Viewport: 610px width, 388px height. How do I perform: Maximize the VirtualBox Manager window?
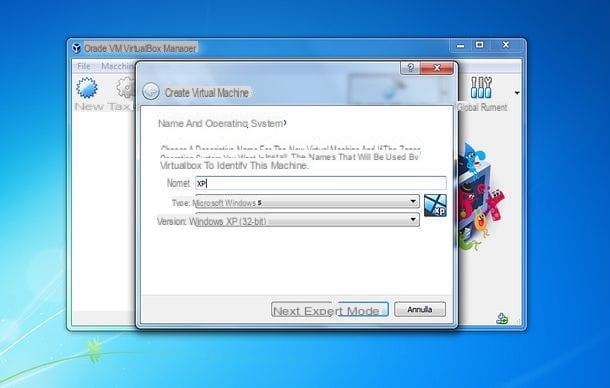pos(480,45)
